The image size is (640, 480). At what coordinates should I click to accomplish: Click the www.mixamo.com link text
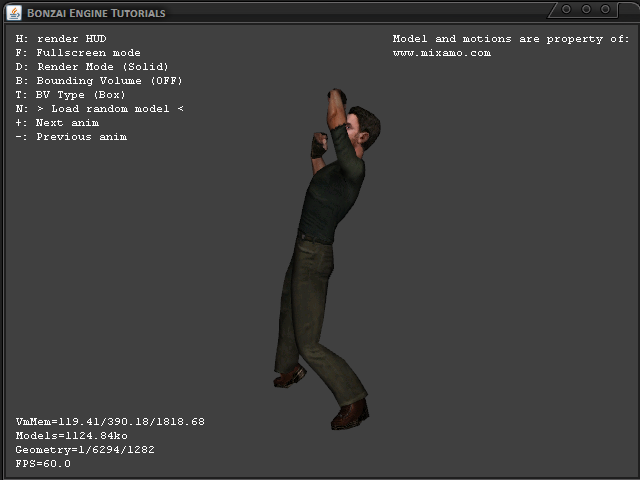click(x=441, y=53)
